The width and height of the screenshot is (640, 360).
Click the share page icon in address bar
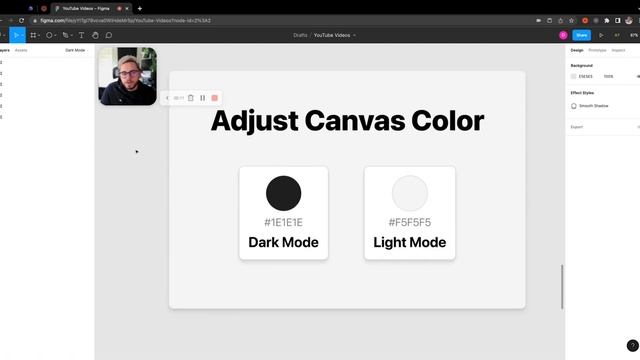tap(560, 20)
